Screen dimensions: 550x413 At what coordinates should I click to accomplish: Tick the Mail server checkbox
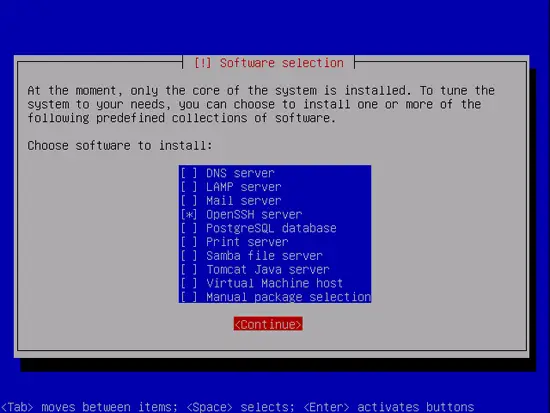189,201
